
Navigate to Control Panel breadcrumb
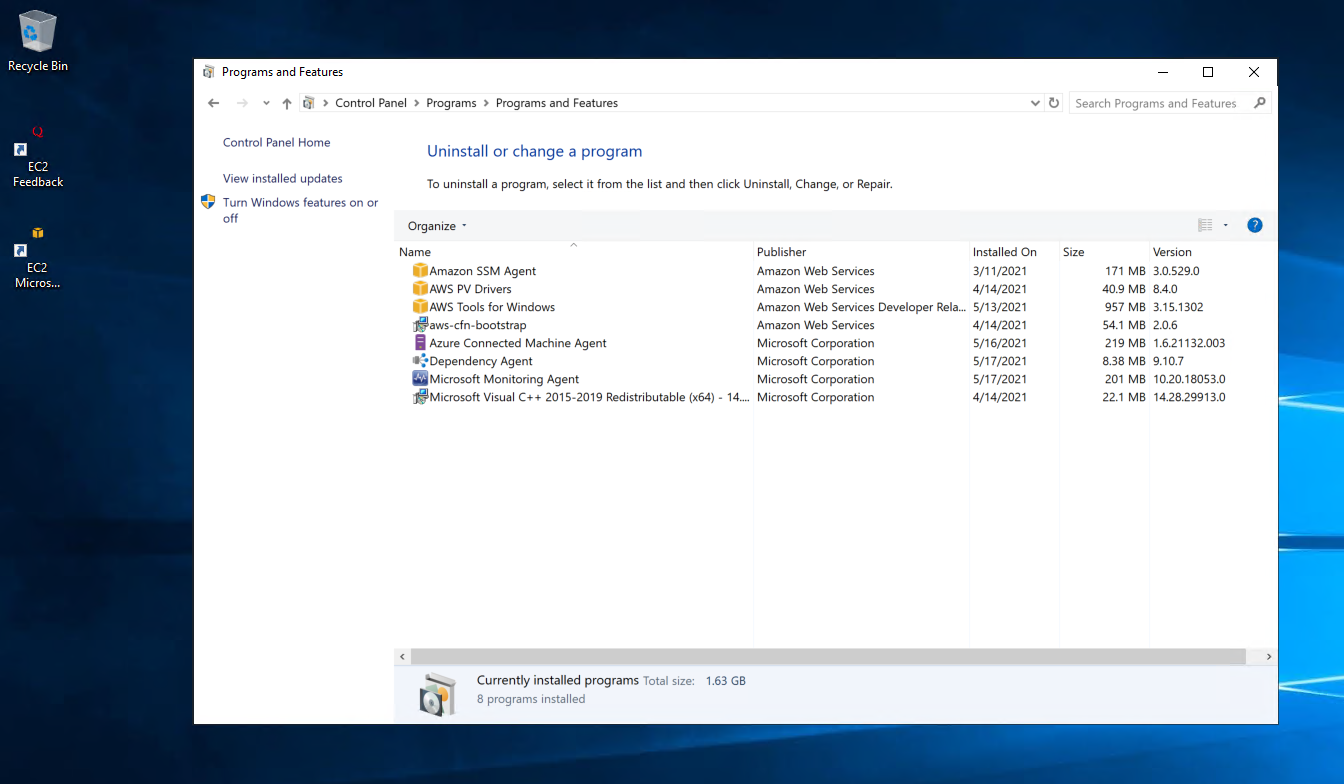click(x=371, y=103)
